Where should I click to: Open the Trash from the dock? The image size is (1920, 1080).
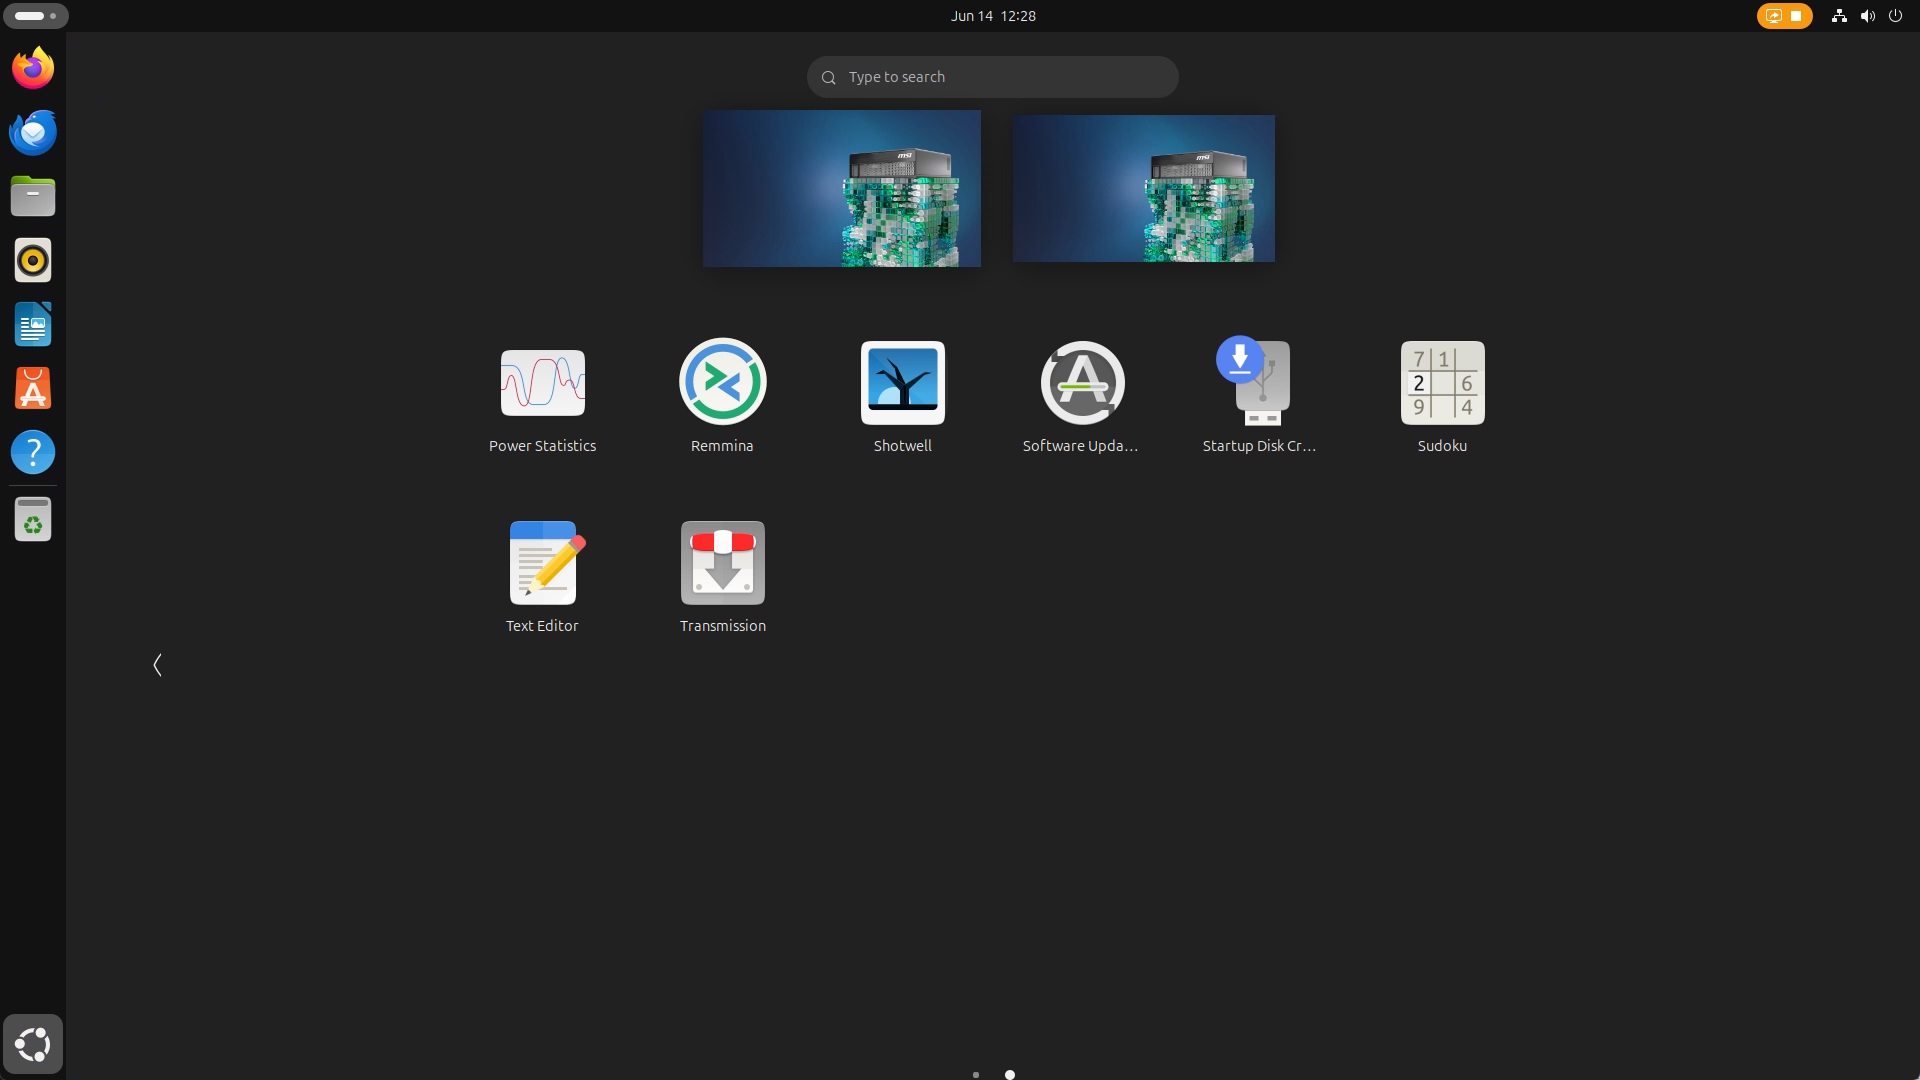[33, 519]
